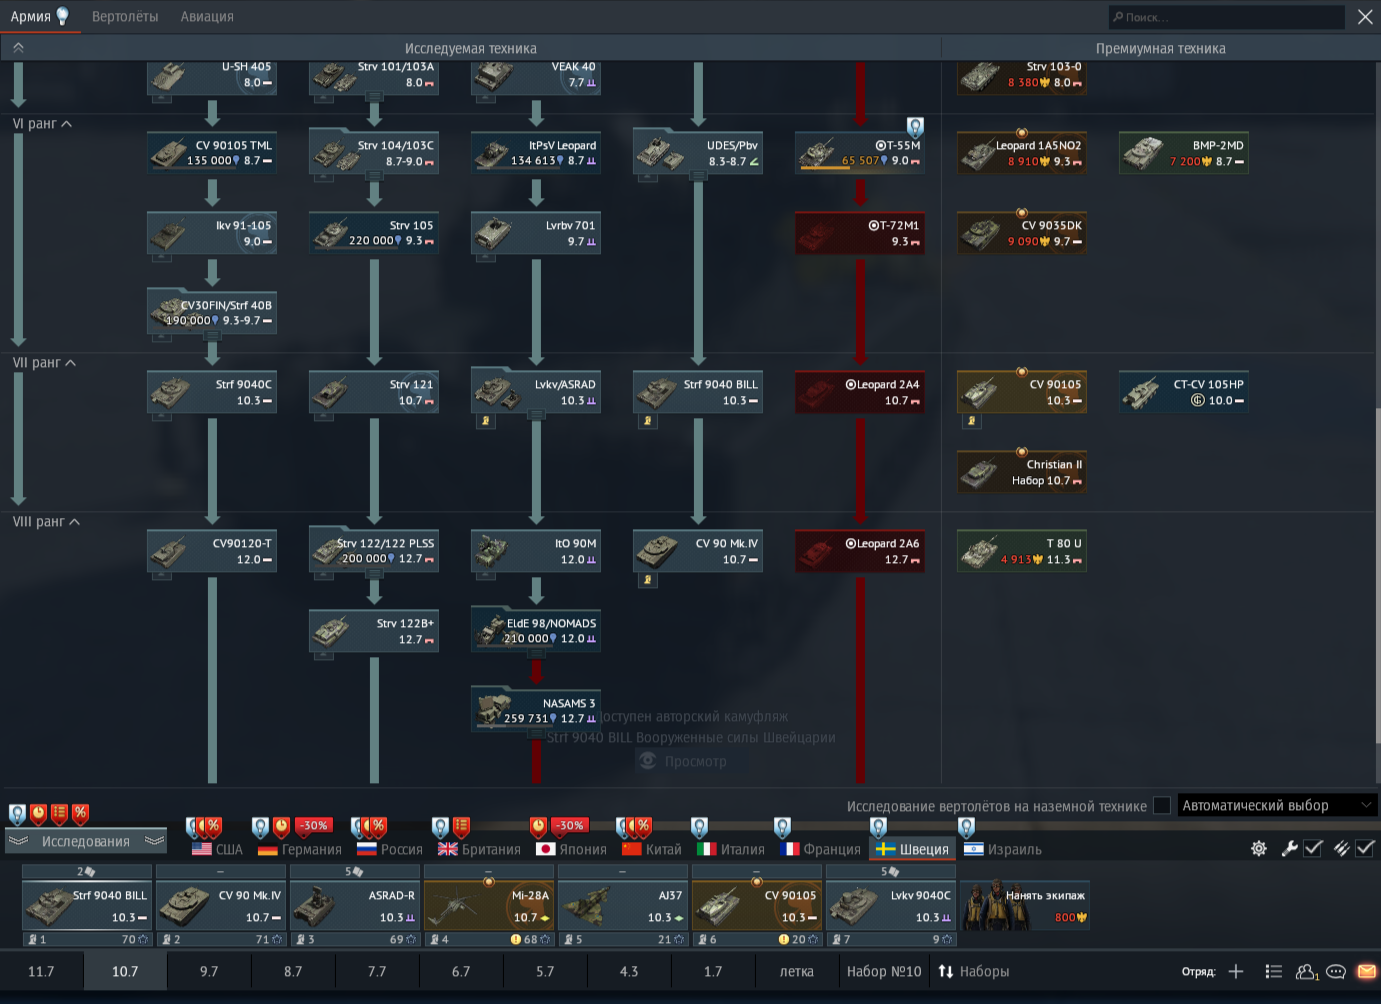
Task: Toggle the auto-refill ammo checkbox
Action: (1365, 849)
